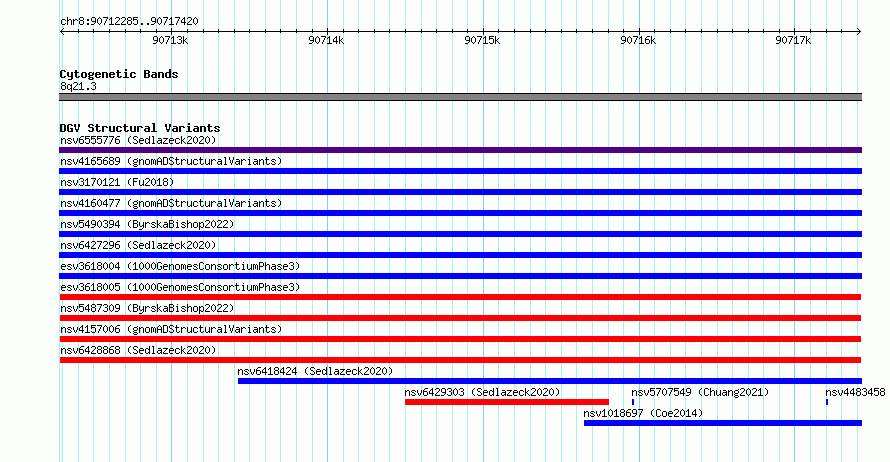Click the nsv4160477 (gnomADStructuralVariants) label
890x462 pixels.
tap(171, 203)
